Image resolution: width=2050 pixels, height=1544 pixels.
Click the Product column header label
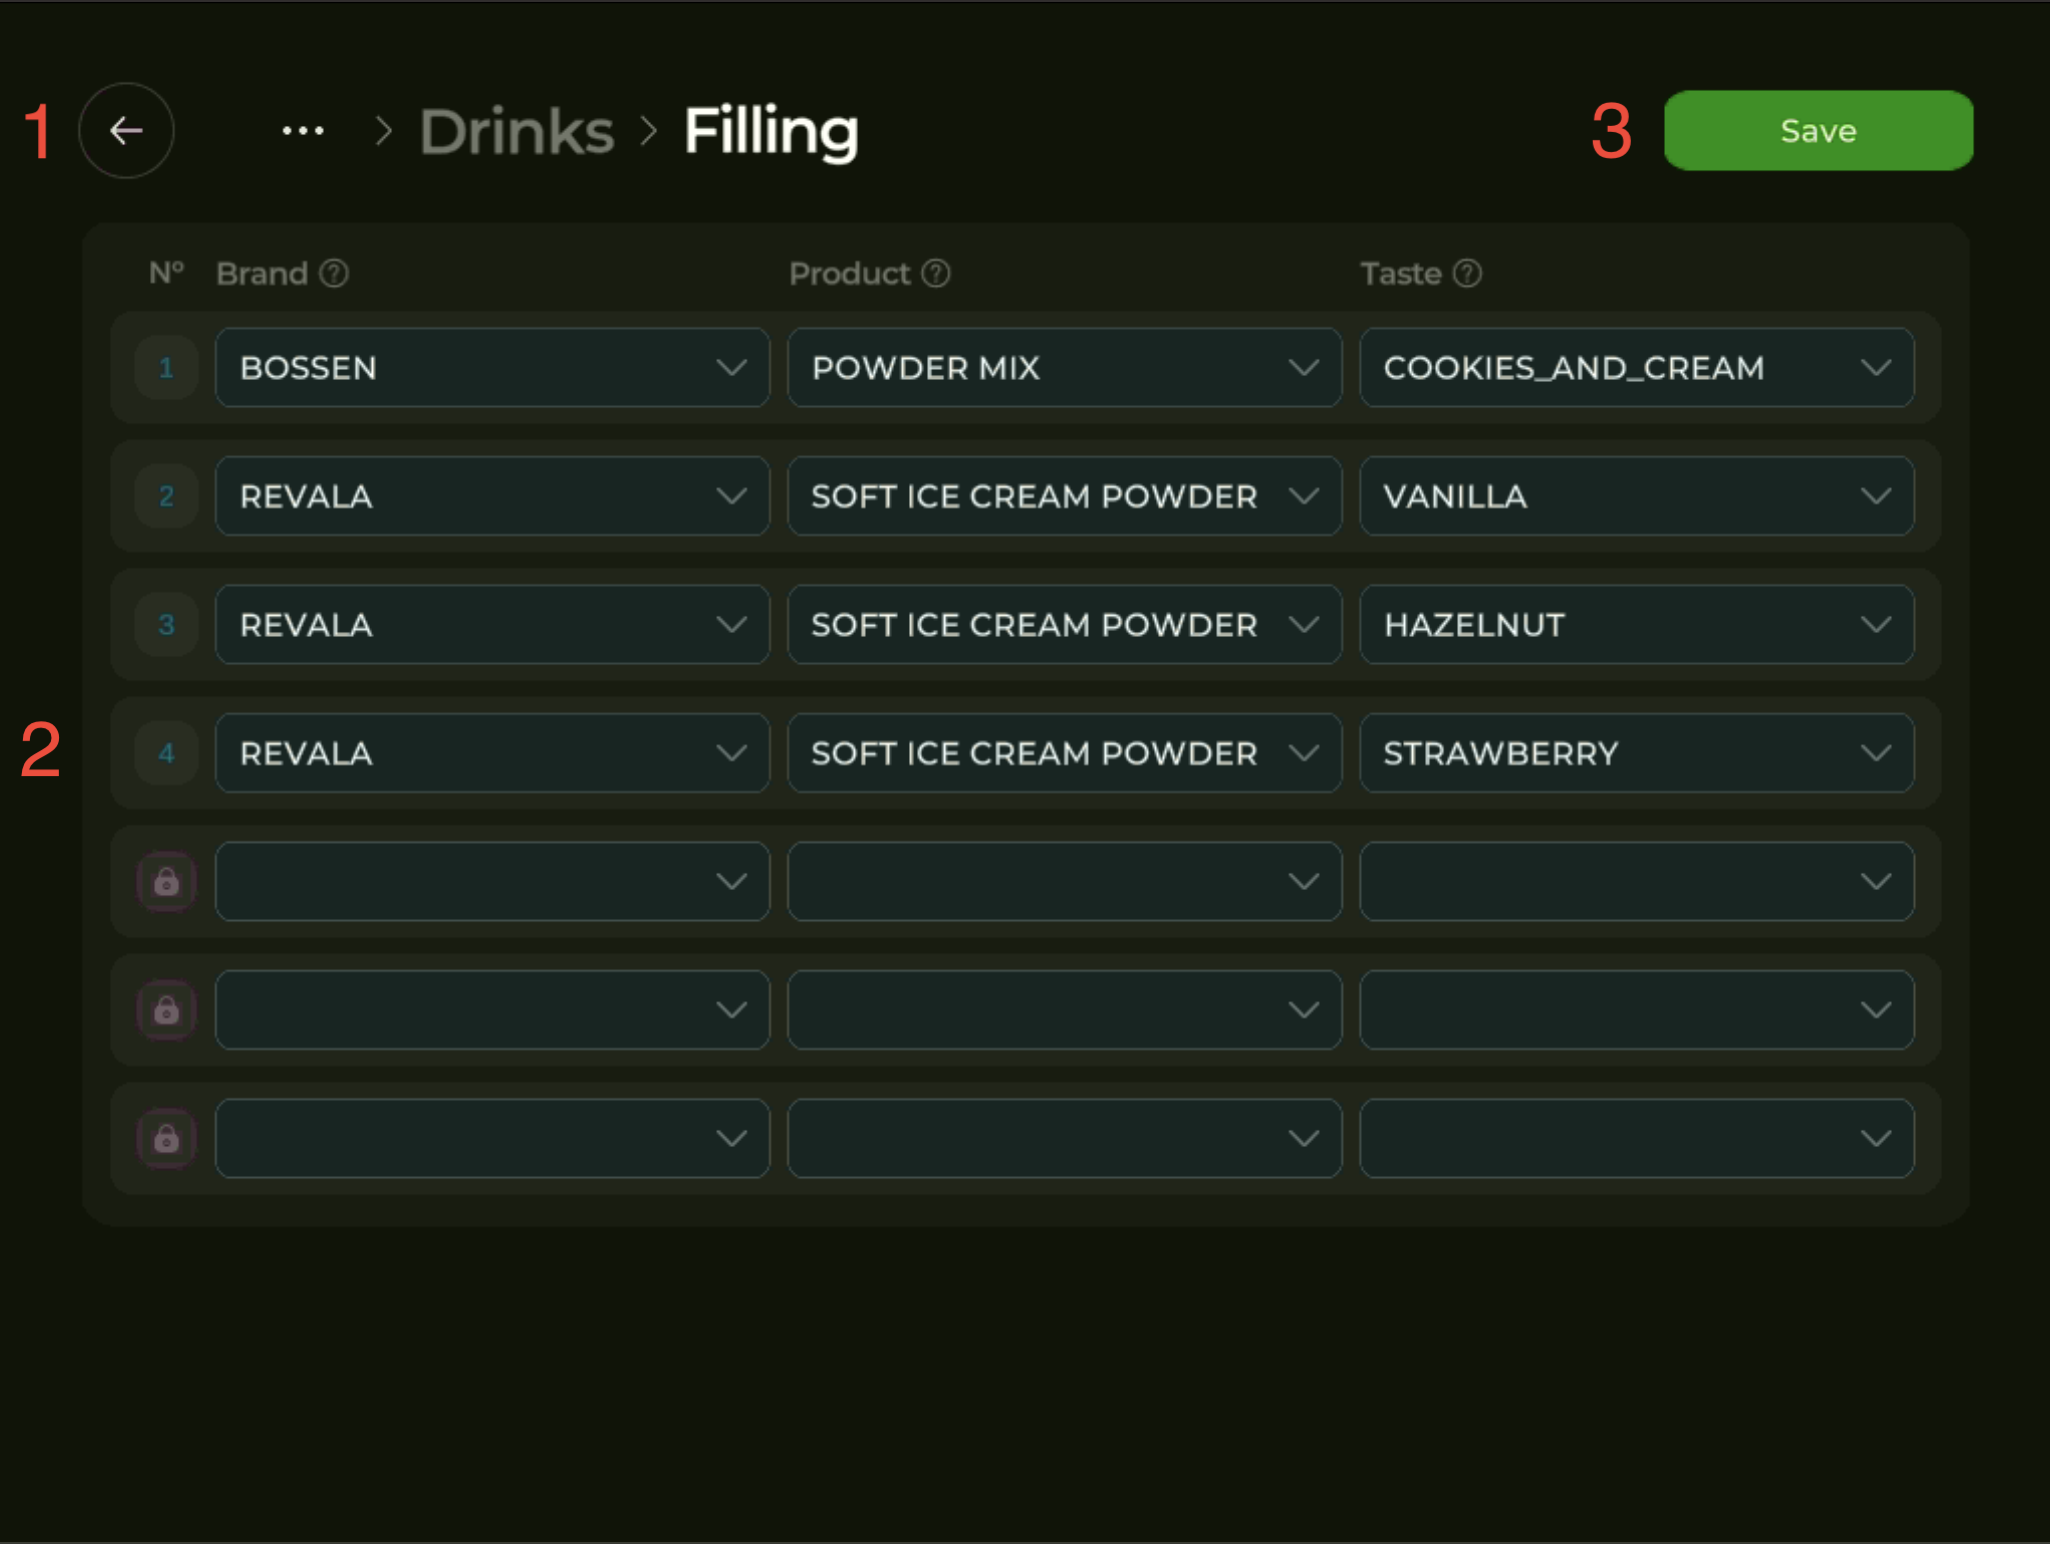(849, 273)
